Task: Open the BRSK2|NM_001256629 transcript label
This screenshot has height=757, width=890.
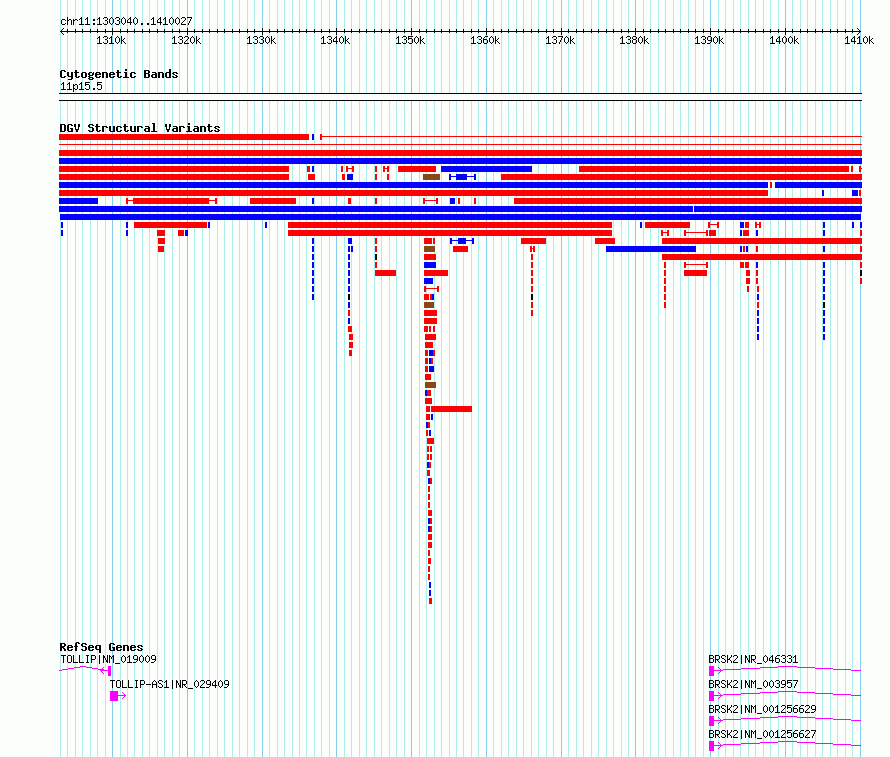Action: [x=762, y=709]
